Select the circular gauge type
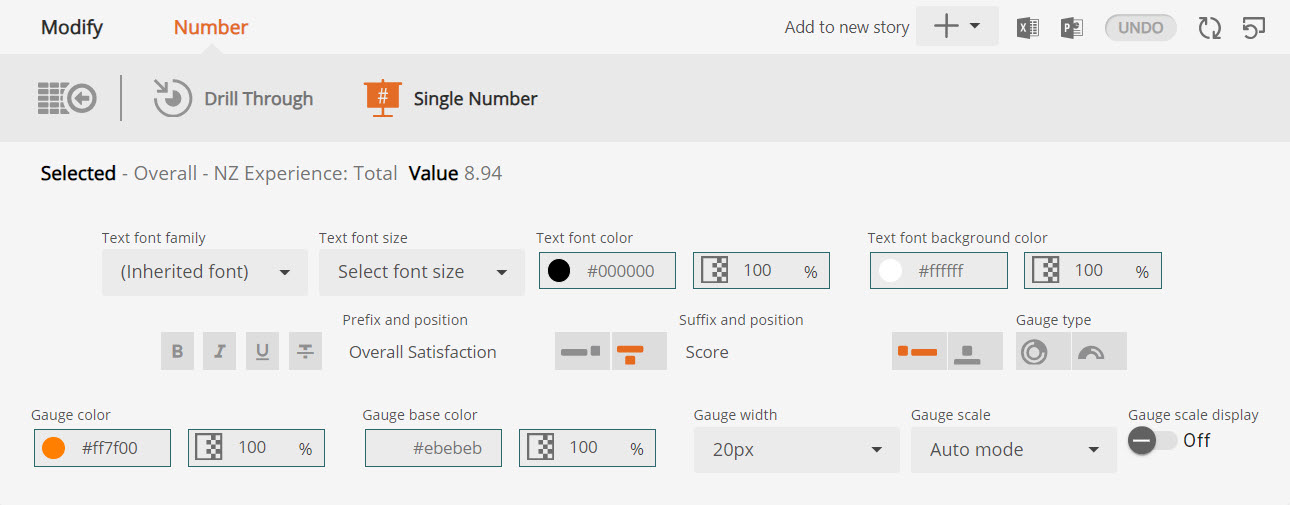Viewport: 1290px width, 505px height. 1043,351
